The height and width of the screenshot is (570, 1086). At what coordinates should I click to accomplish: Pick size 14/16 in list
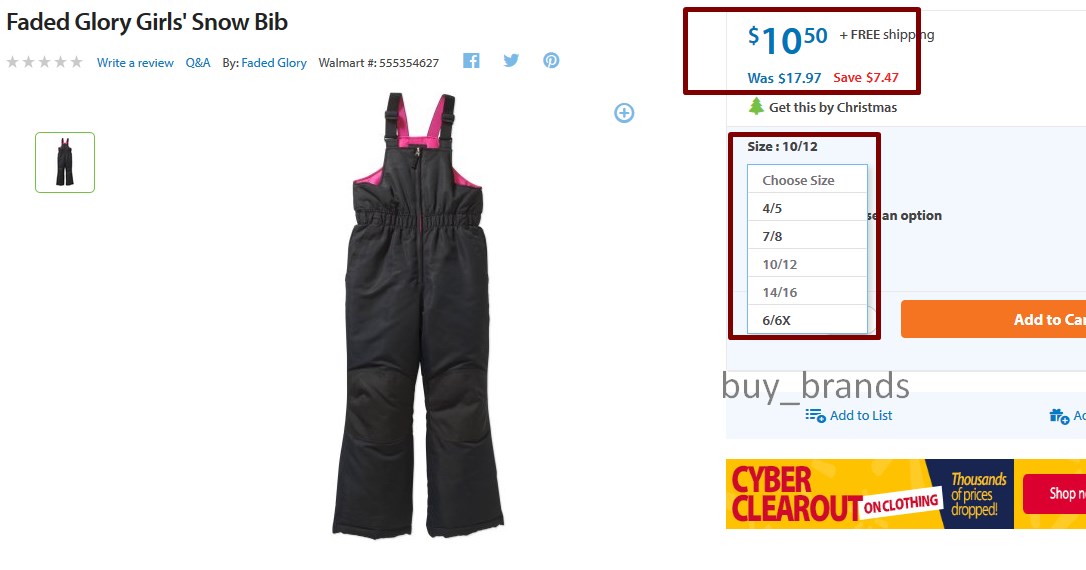pos(808,292)
